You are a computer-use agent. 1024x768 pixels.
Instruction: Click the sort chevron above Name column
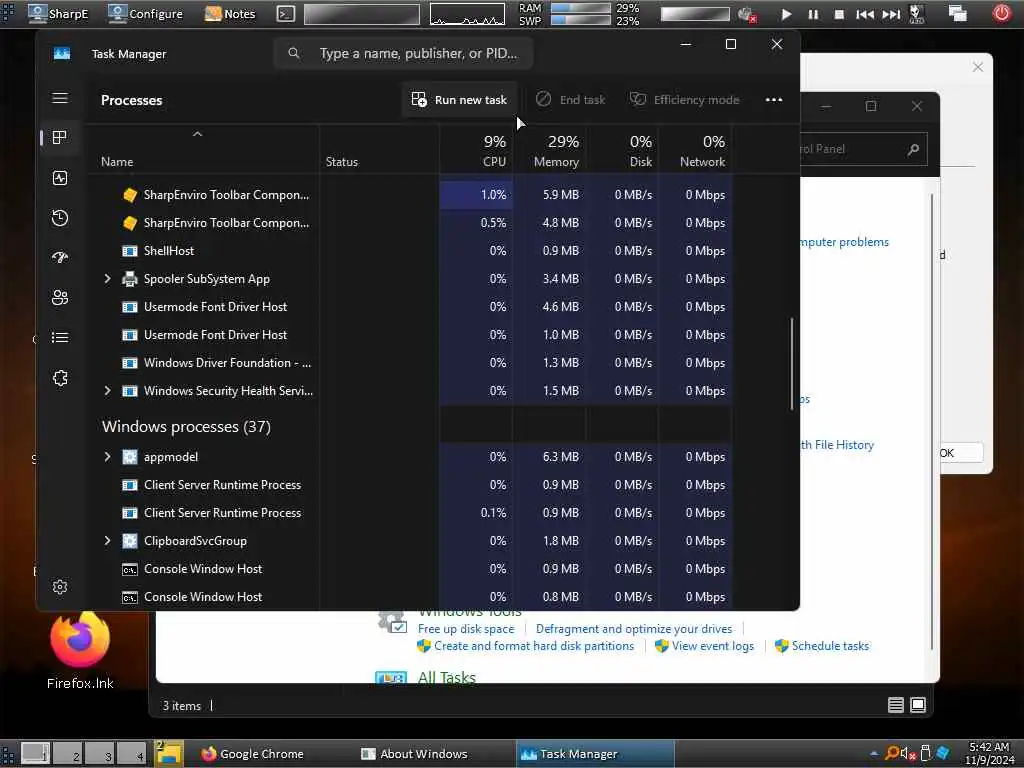197,135
